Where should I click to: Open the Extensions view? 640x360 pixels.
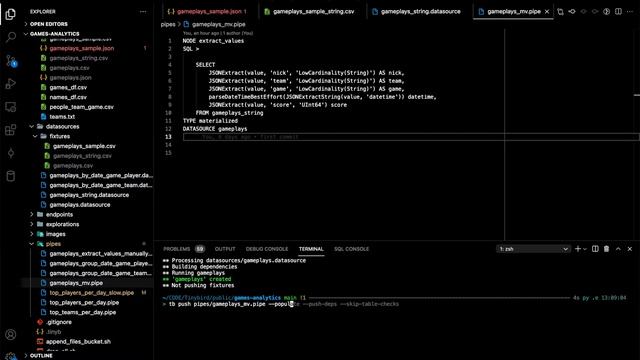click(x=11, y=130)
